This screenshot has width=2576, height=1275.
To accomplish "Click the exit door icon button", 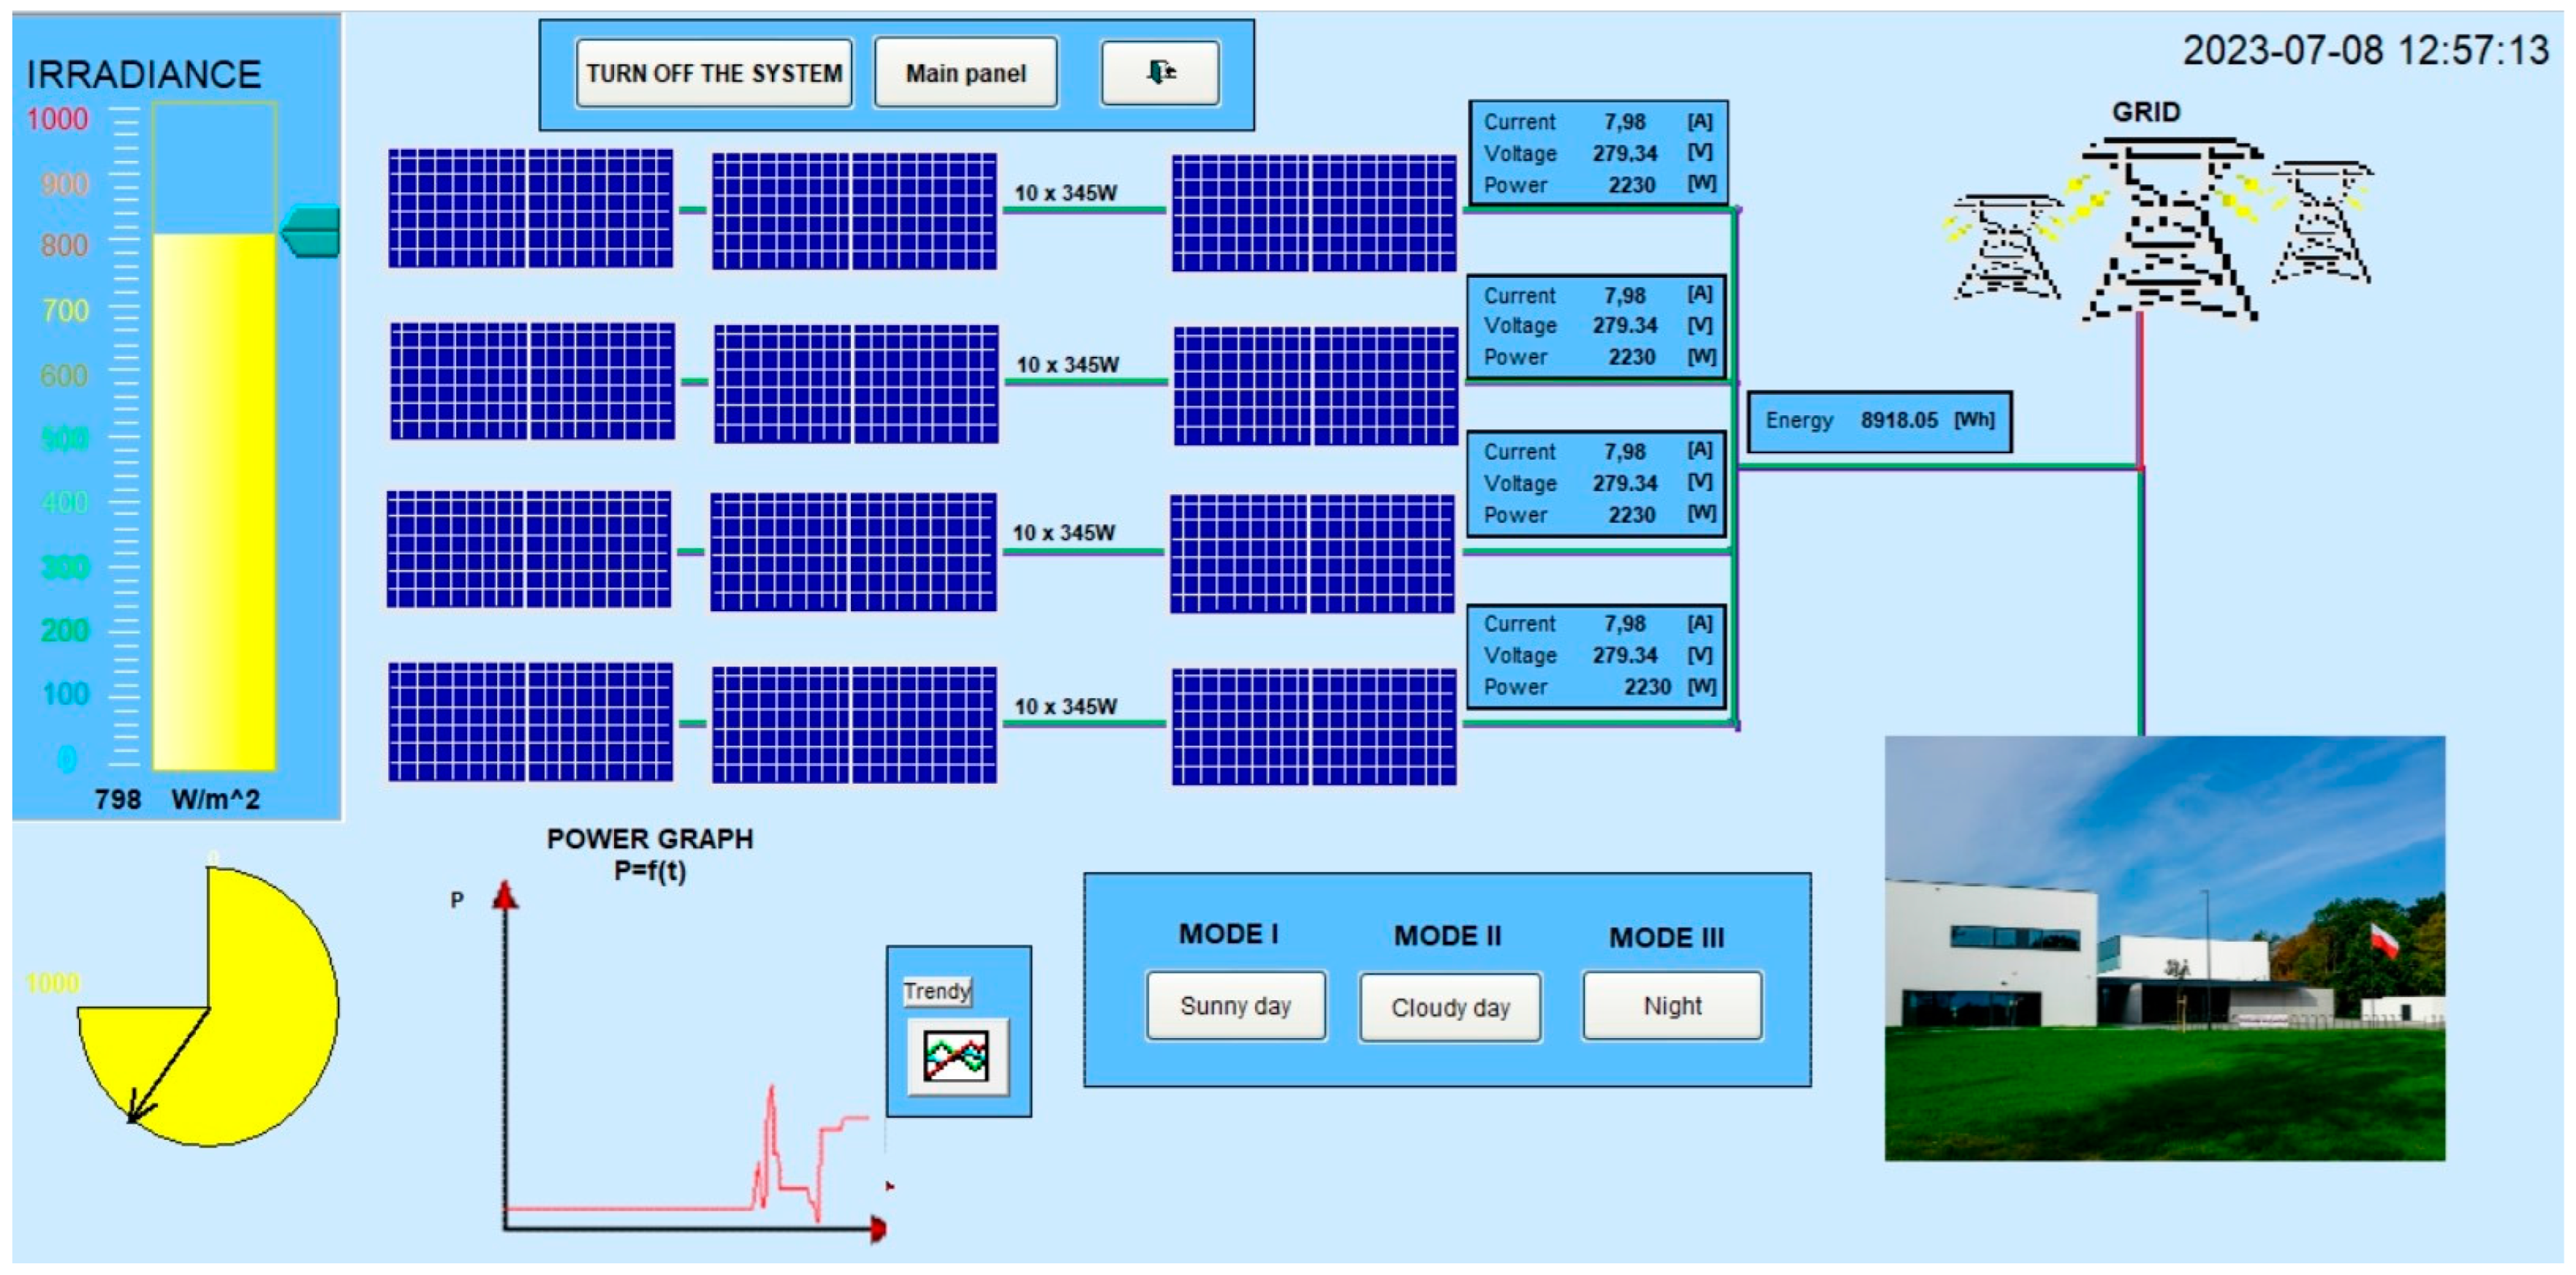I will (x=1160, y=72).
